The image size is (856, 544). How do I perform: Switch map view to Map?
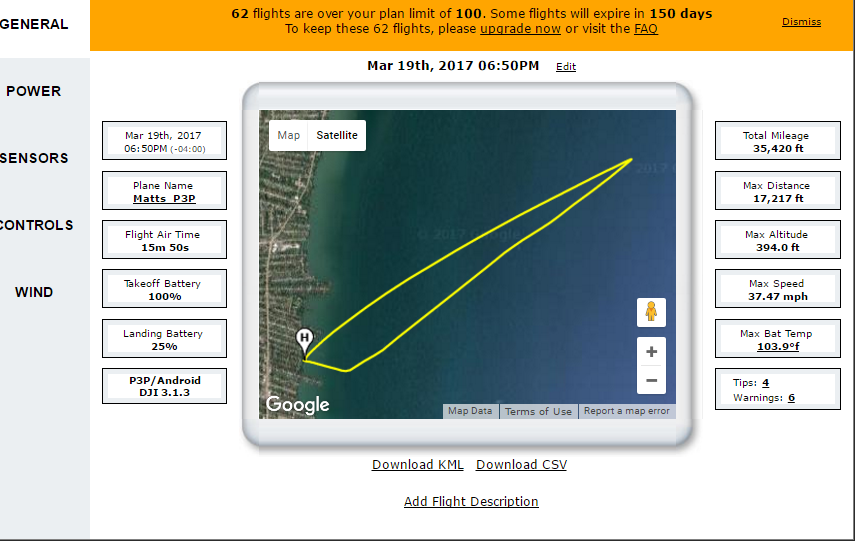point(288,135)
